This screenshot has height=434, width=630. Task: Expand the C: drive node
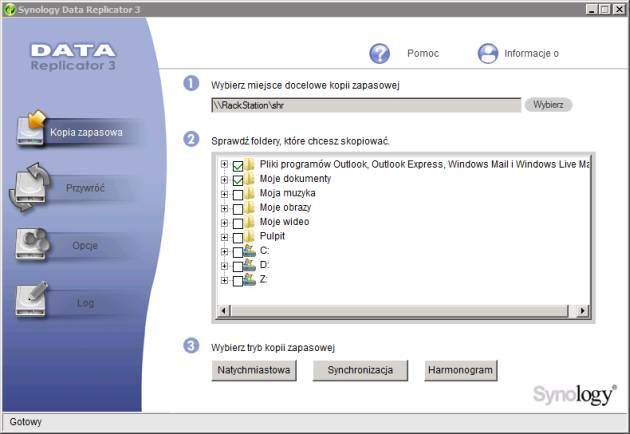[224, 252]
